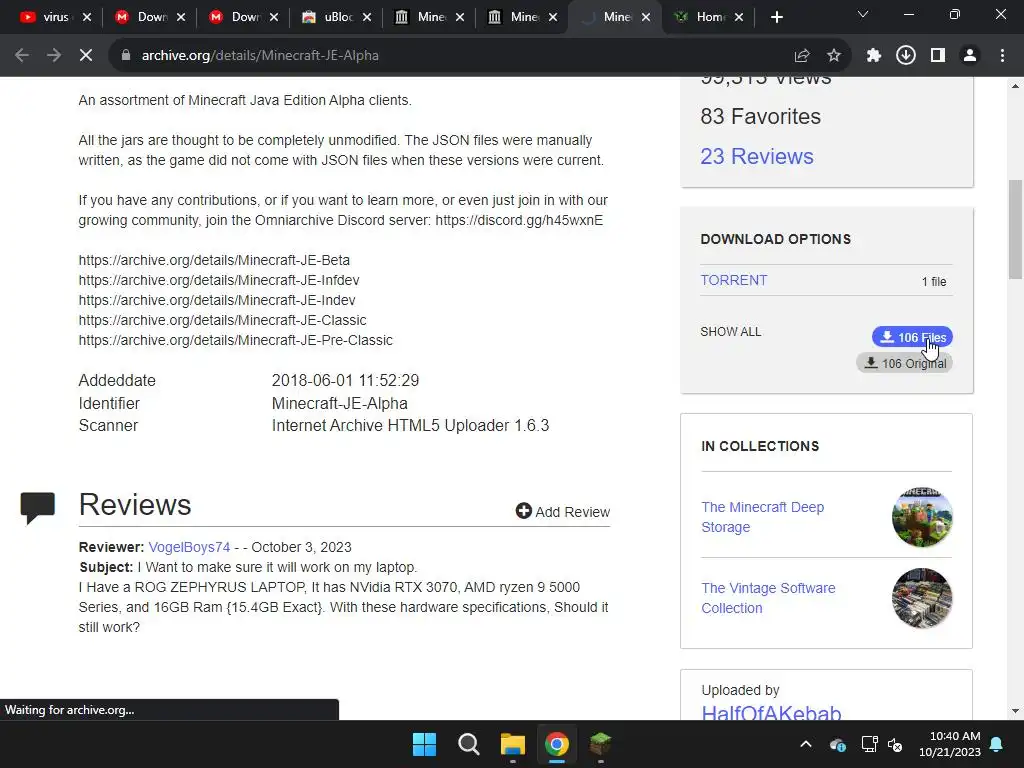
Task: Close the YouTube 'virus' tab
Action: 87,17
